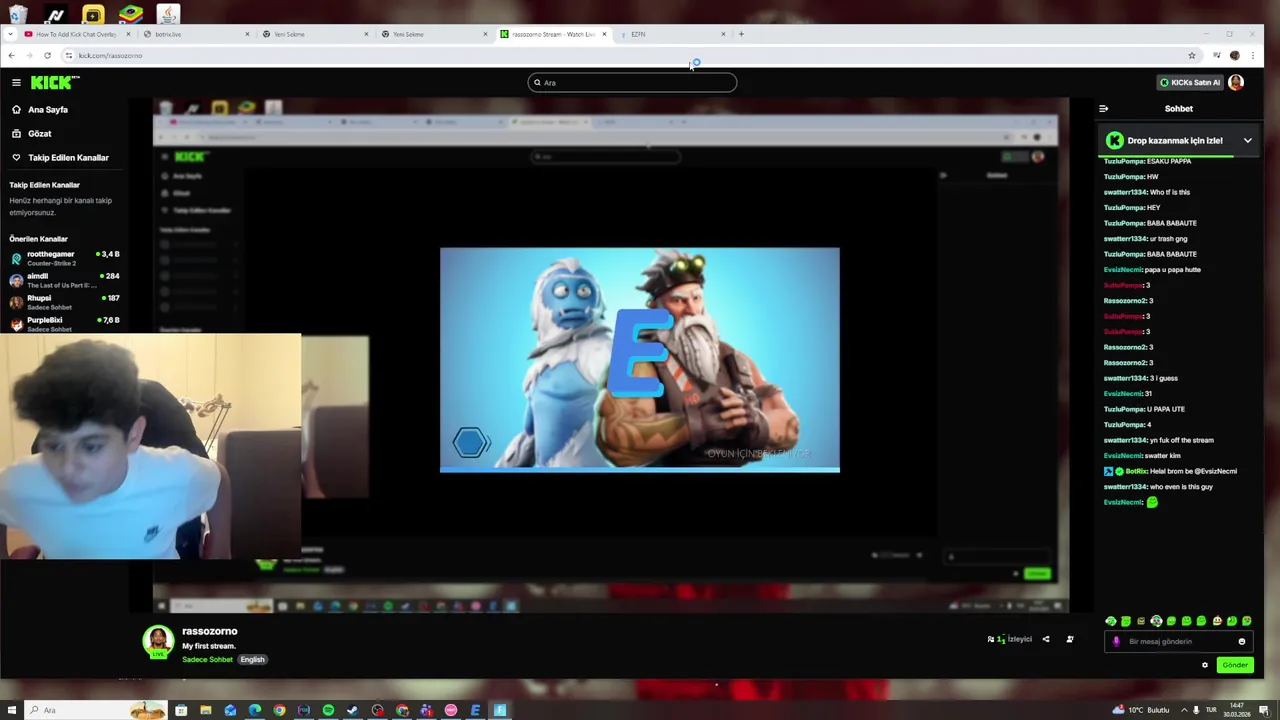The width and height of the screenshot is (1280, 720).
Task: Bookmark this page with star icon
Action: [x=1192, y=55]
